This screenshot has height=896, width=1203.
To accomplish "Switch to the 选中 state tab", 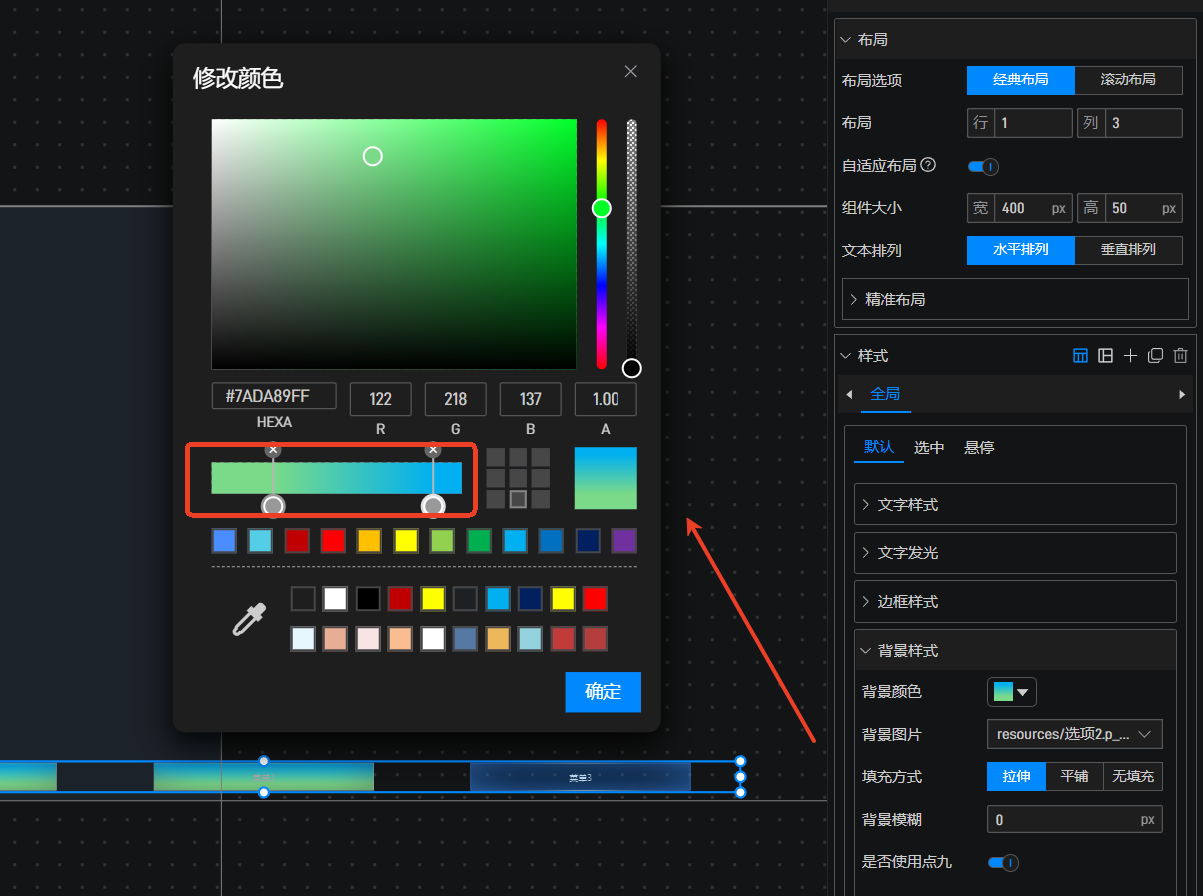I will 929,447.
